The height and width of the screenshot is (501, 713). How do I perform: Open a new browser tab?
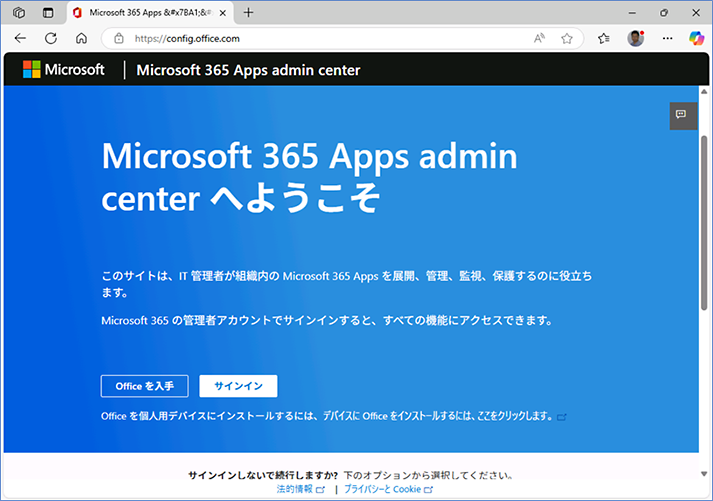248,13
